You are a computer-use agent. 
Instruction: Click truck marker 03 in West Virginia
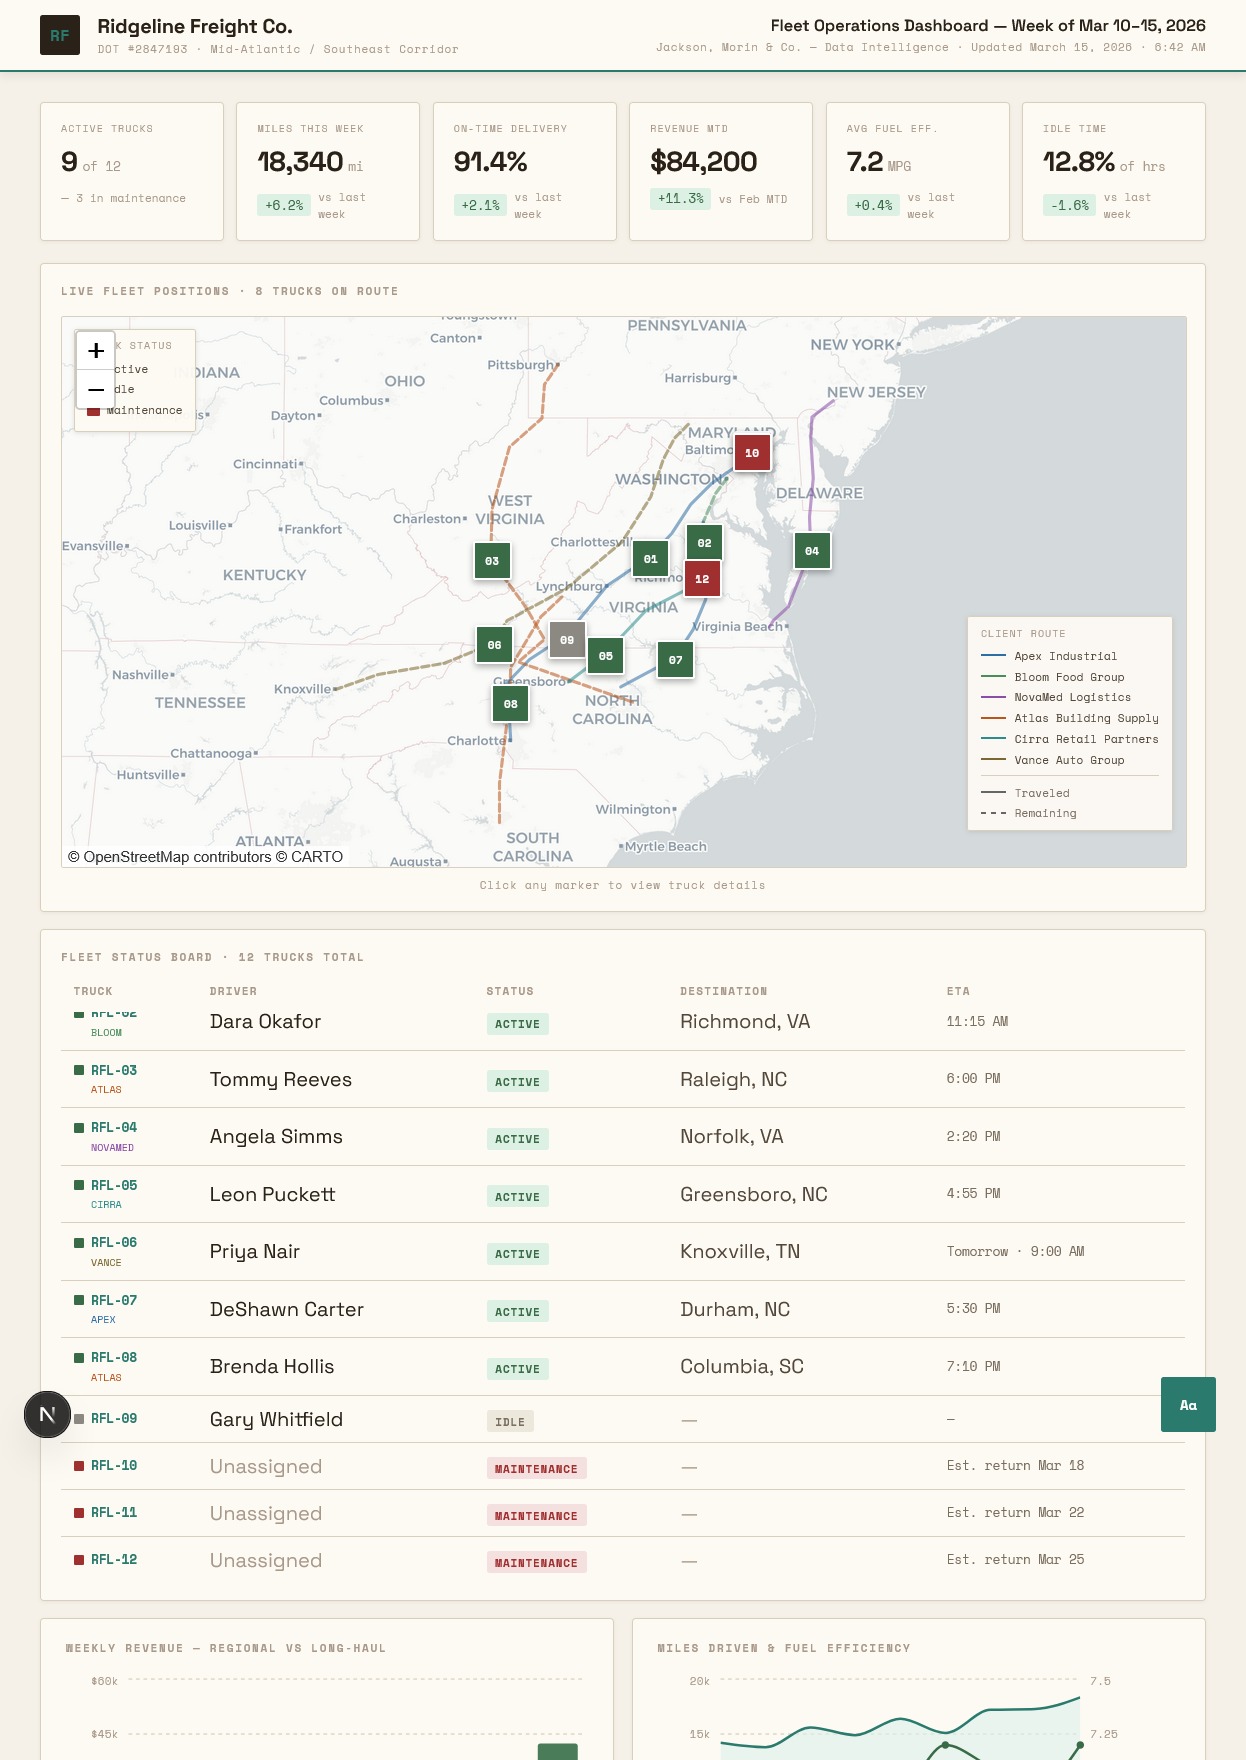492,561
